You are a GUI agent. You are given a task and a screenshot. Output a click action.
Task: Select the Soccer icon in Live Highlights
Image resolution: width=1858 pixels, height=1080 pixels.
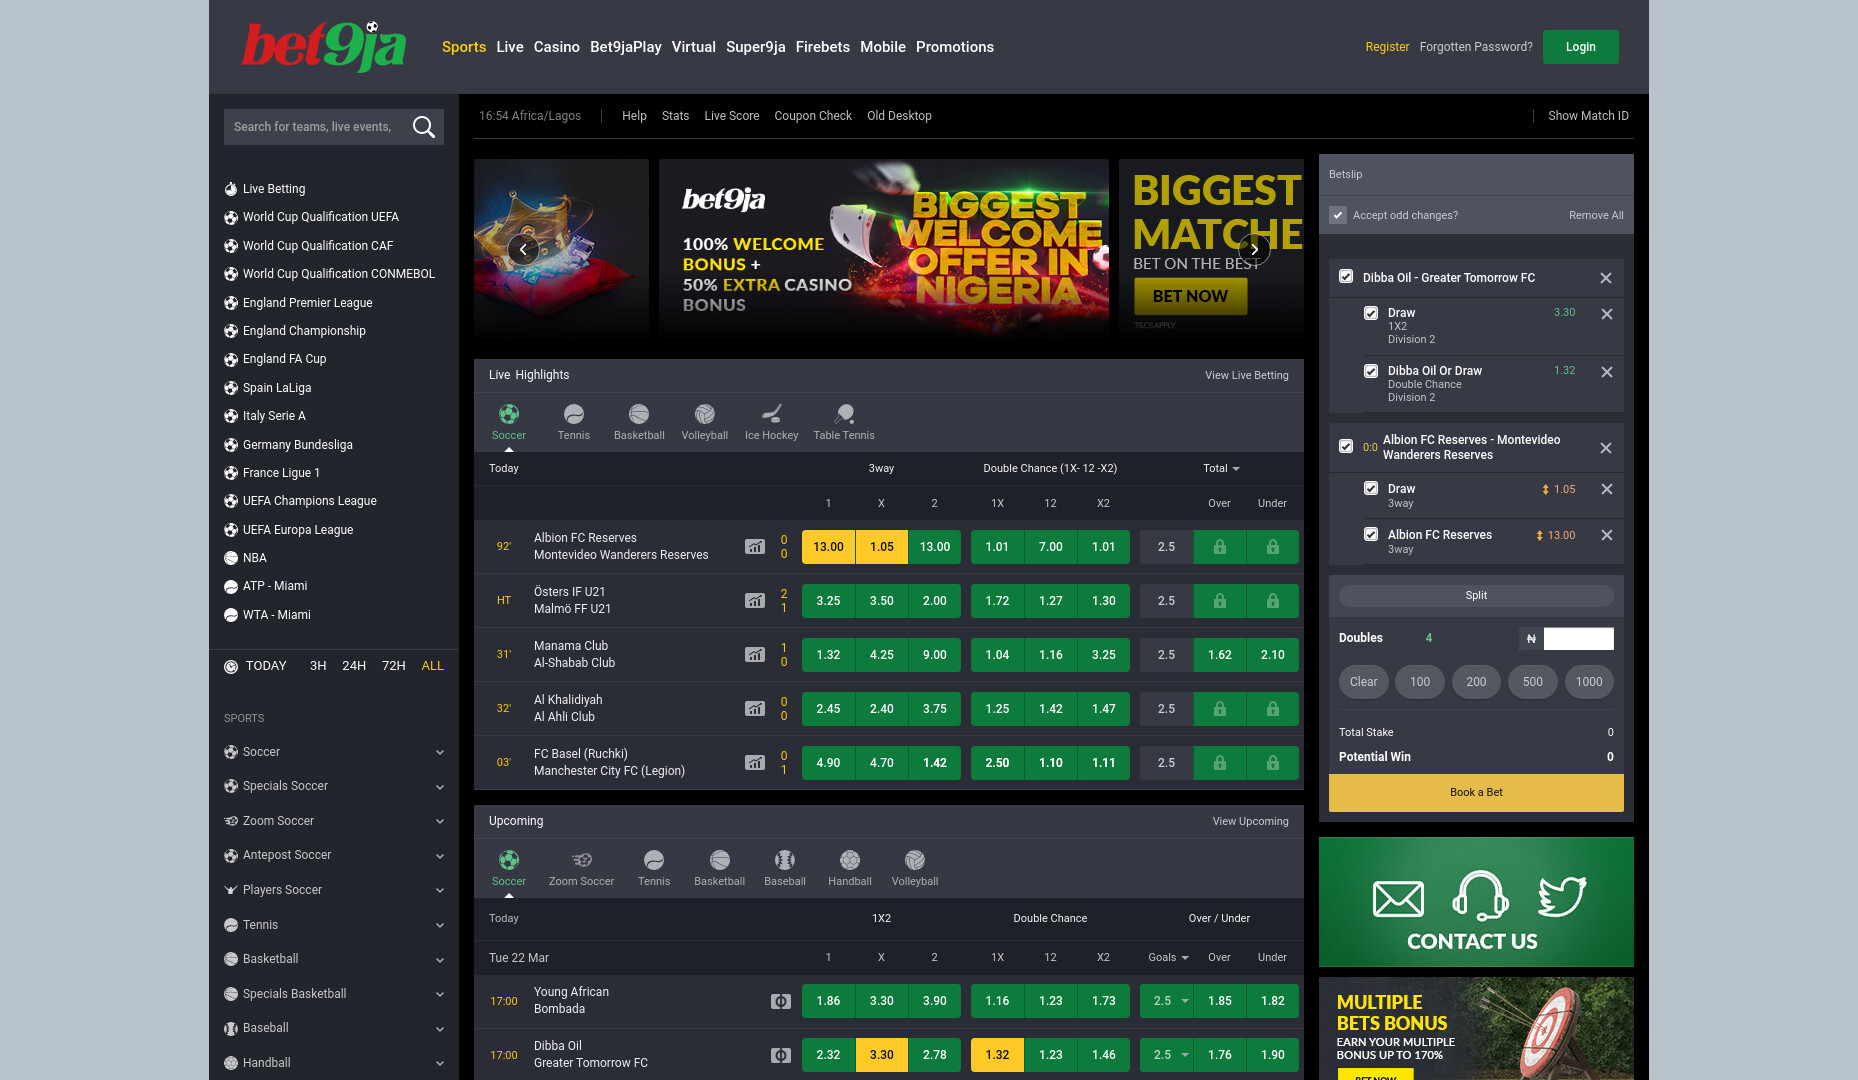click(x=509, y=414)
